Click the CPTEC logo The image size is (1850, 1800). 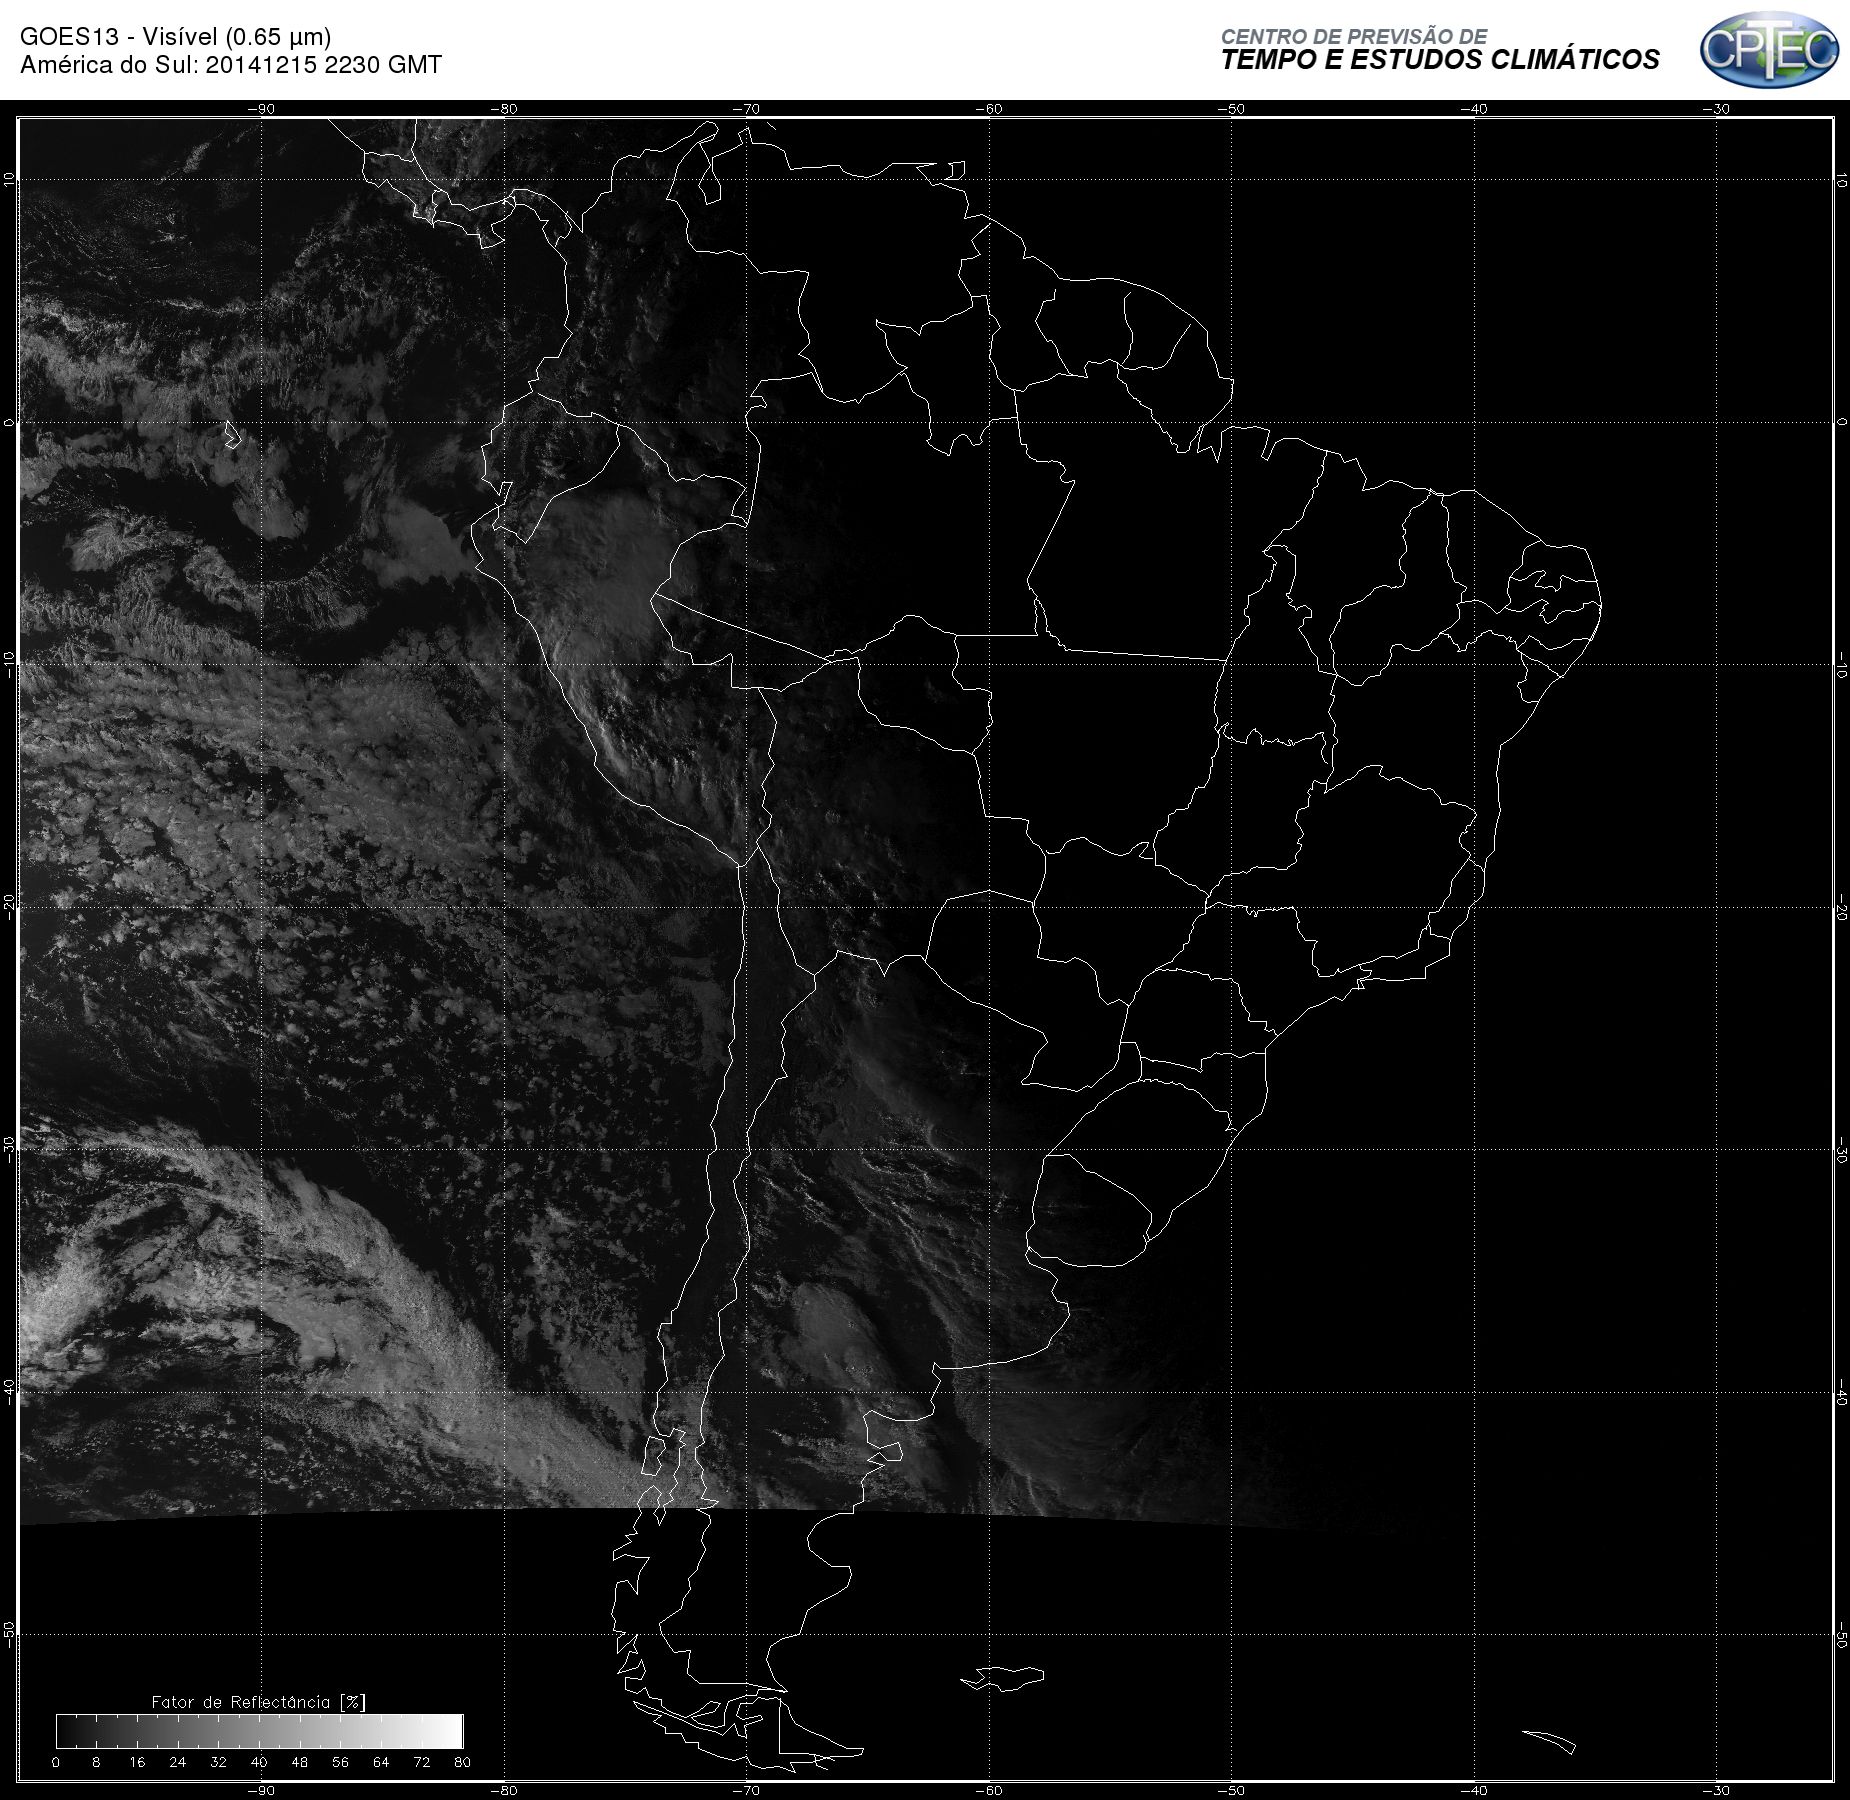pyautogui.click(x=1769, y=49)
